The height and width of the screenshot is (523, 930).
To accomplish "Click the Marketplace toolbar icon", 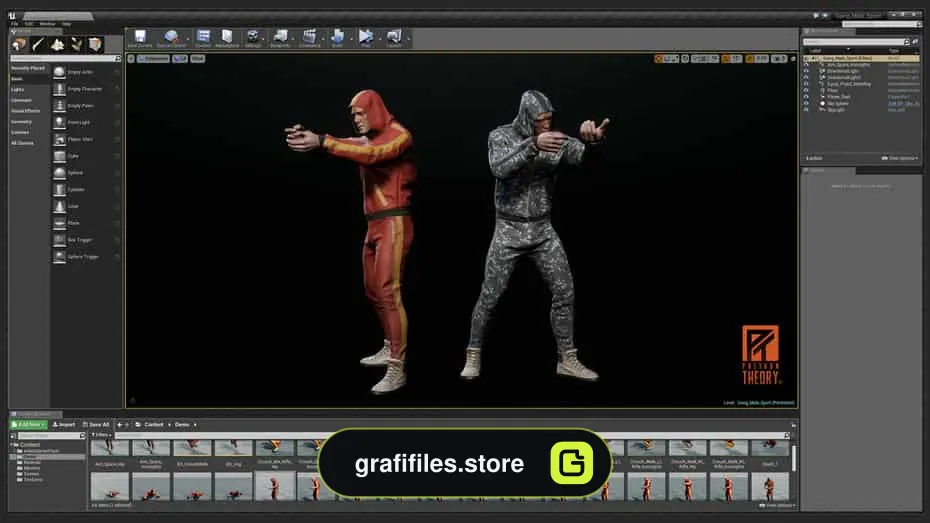I will (227, 37).
